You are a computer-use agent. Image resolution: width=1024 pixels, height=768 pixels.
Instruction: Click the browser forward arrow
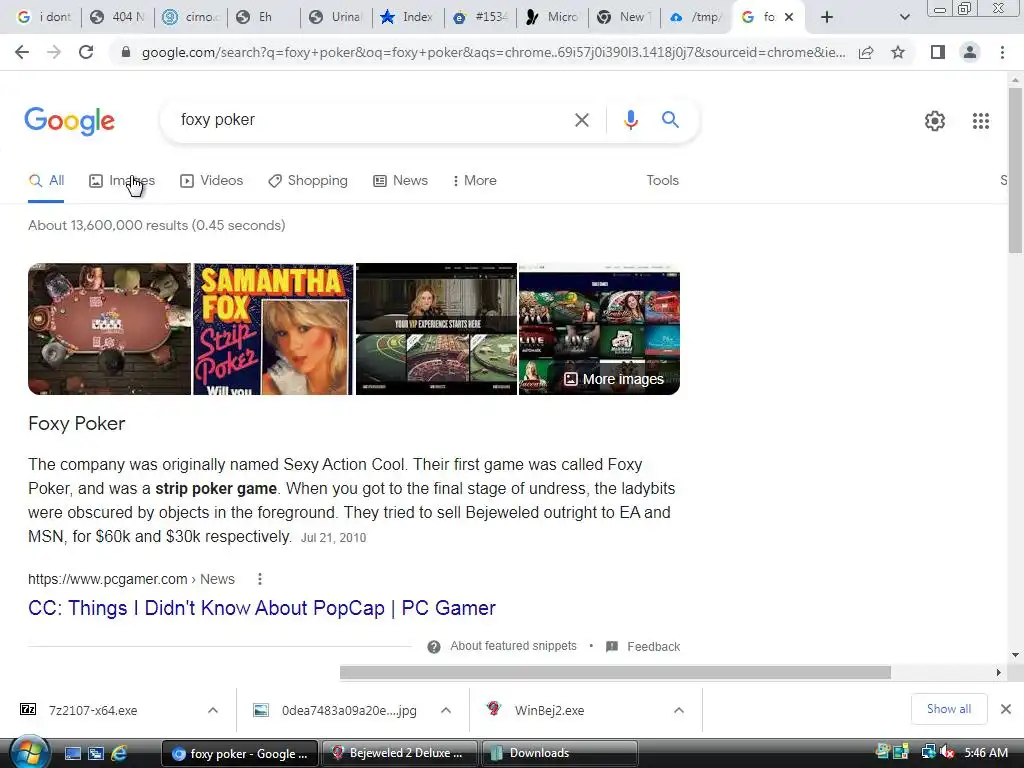[54, 52]
